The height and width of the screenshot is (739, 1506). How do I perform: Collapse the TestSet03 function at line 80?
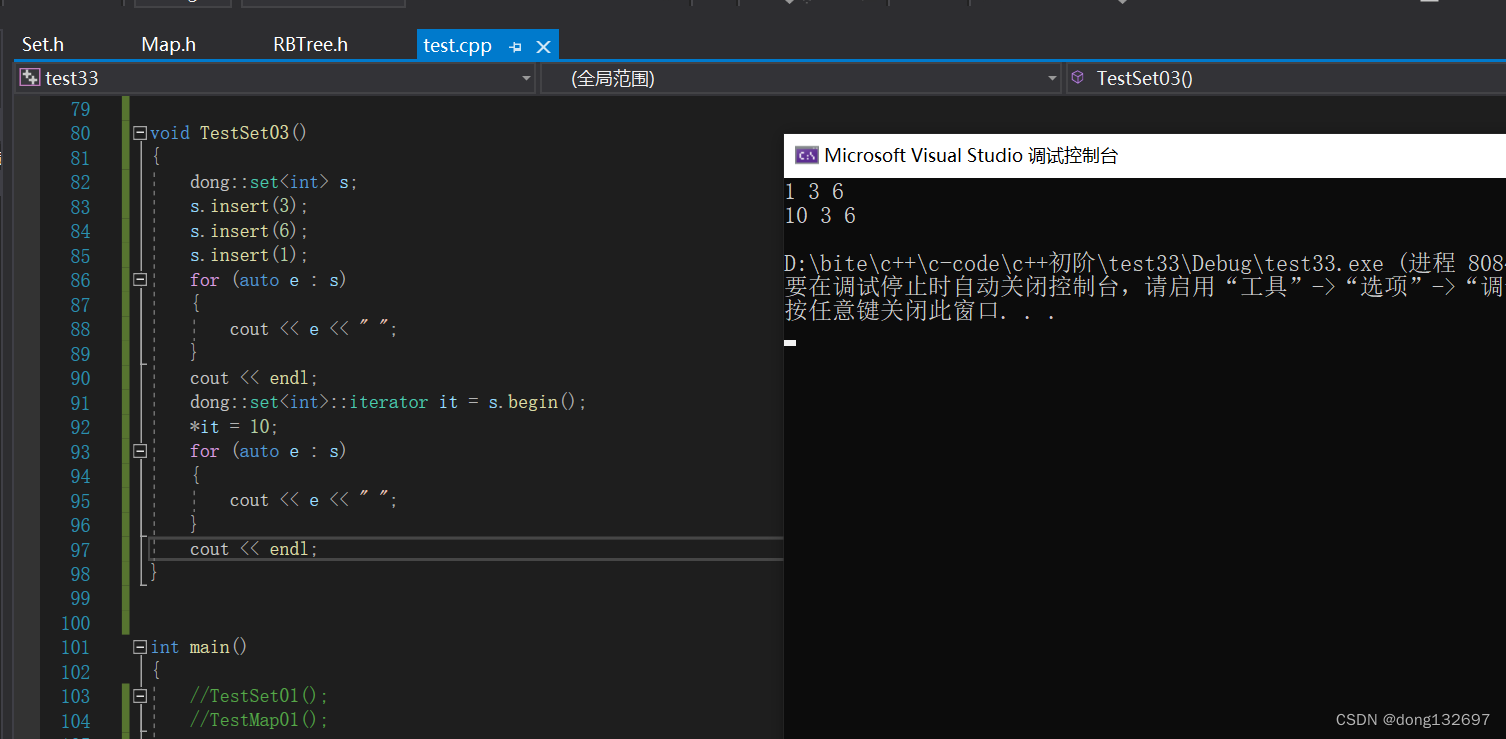click(x=140, y=133)
